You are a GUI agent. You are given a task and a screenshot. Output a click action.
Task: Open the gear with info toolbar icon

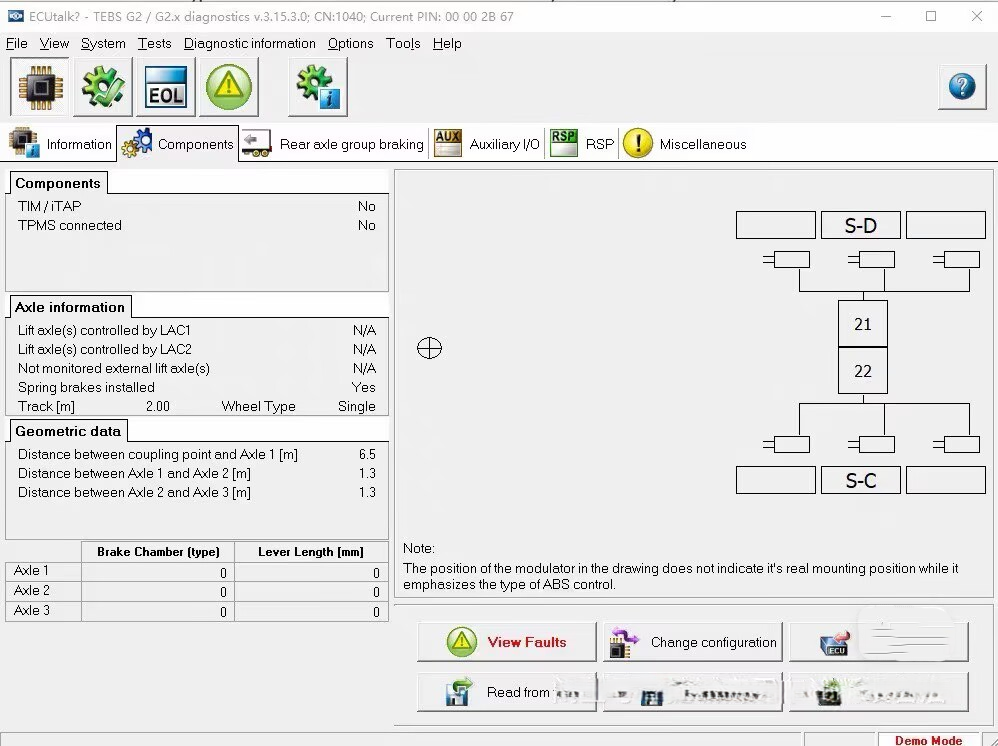[x=318, y=87]
